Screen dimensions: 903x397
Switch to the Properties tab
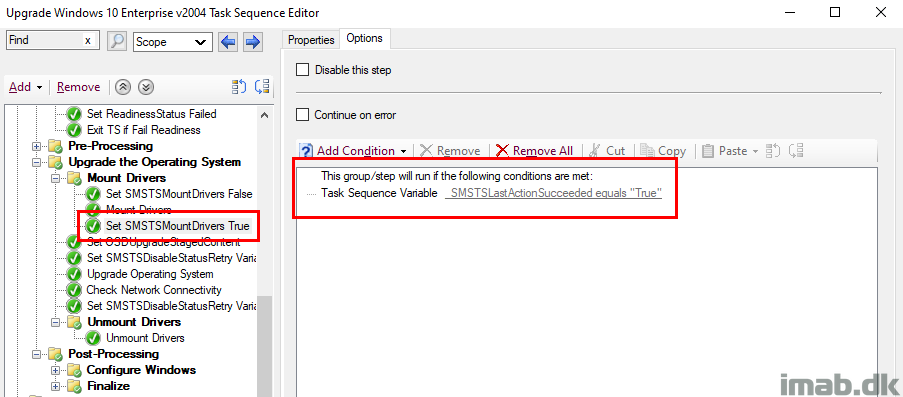point(311,40)
